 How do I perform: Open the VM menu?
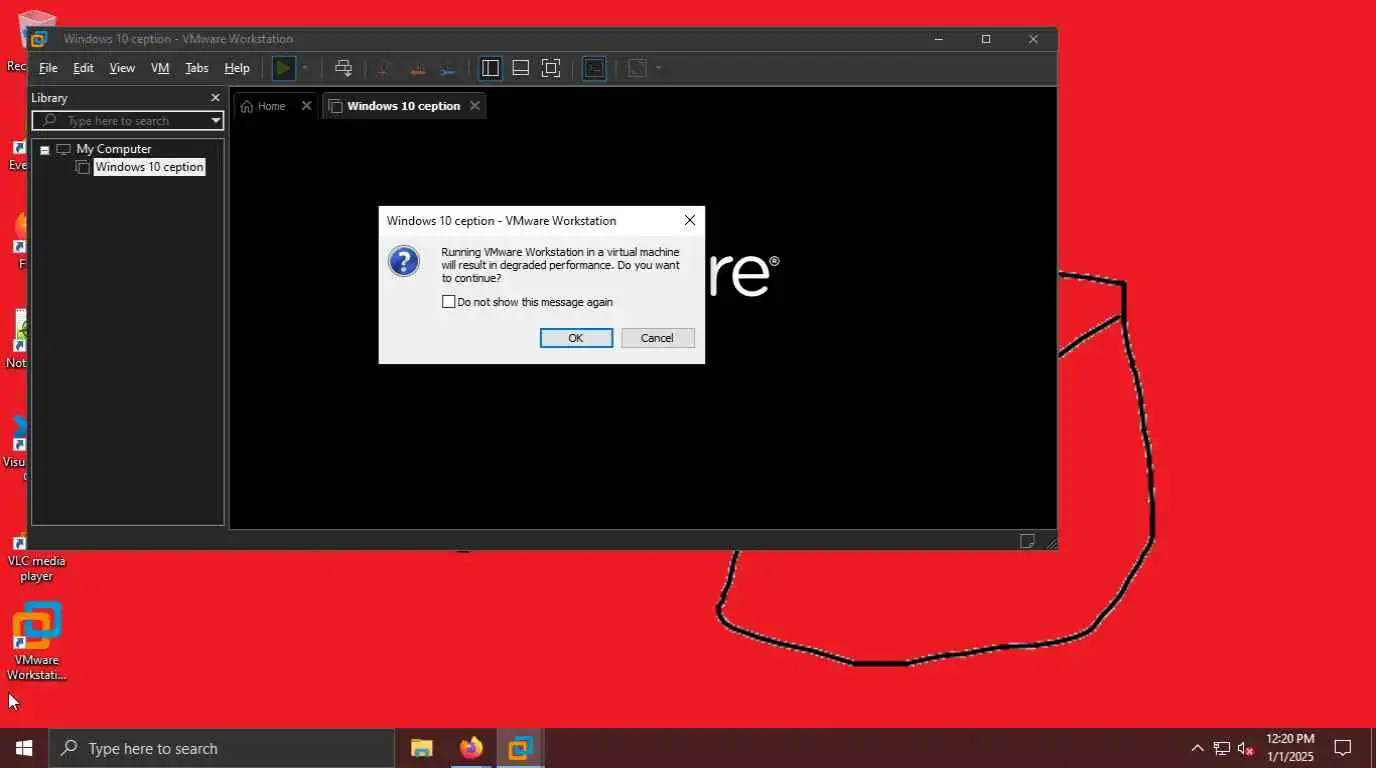coord(160,68)
